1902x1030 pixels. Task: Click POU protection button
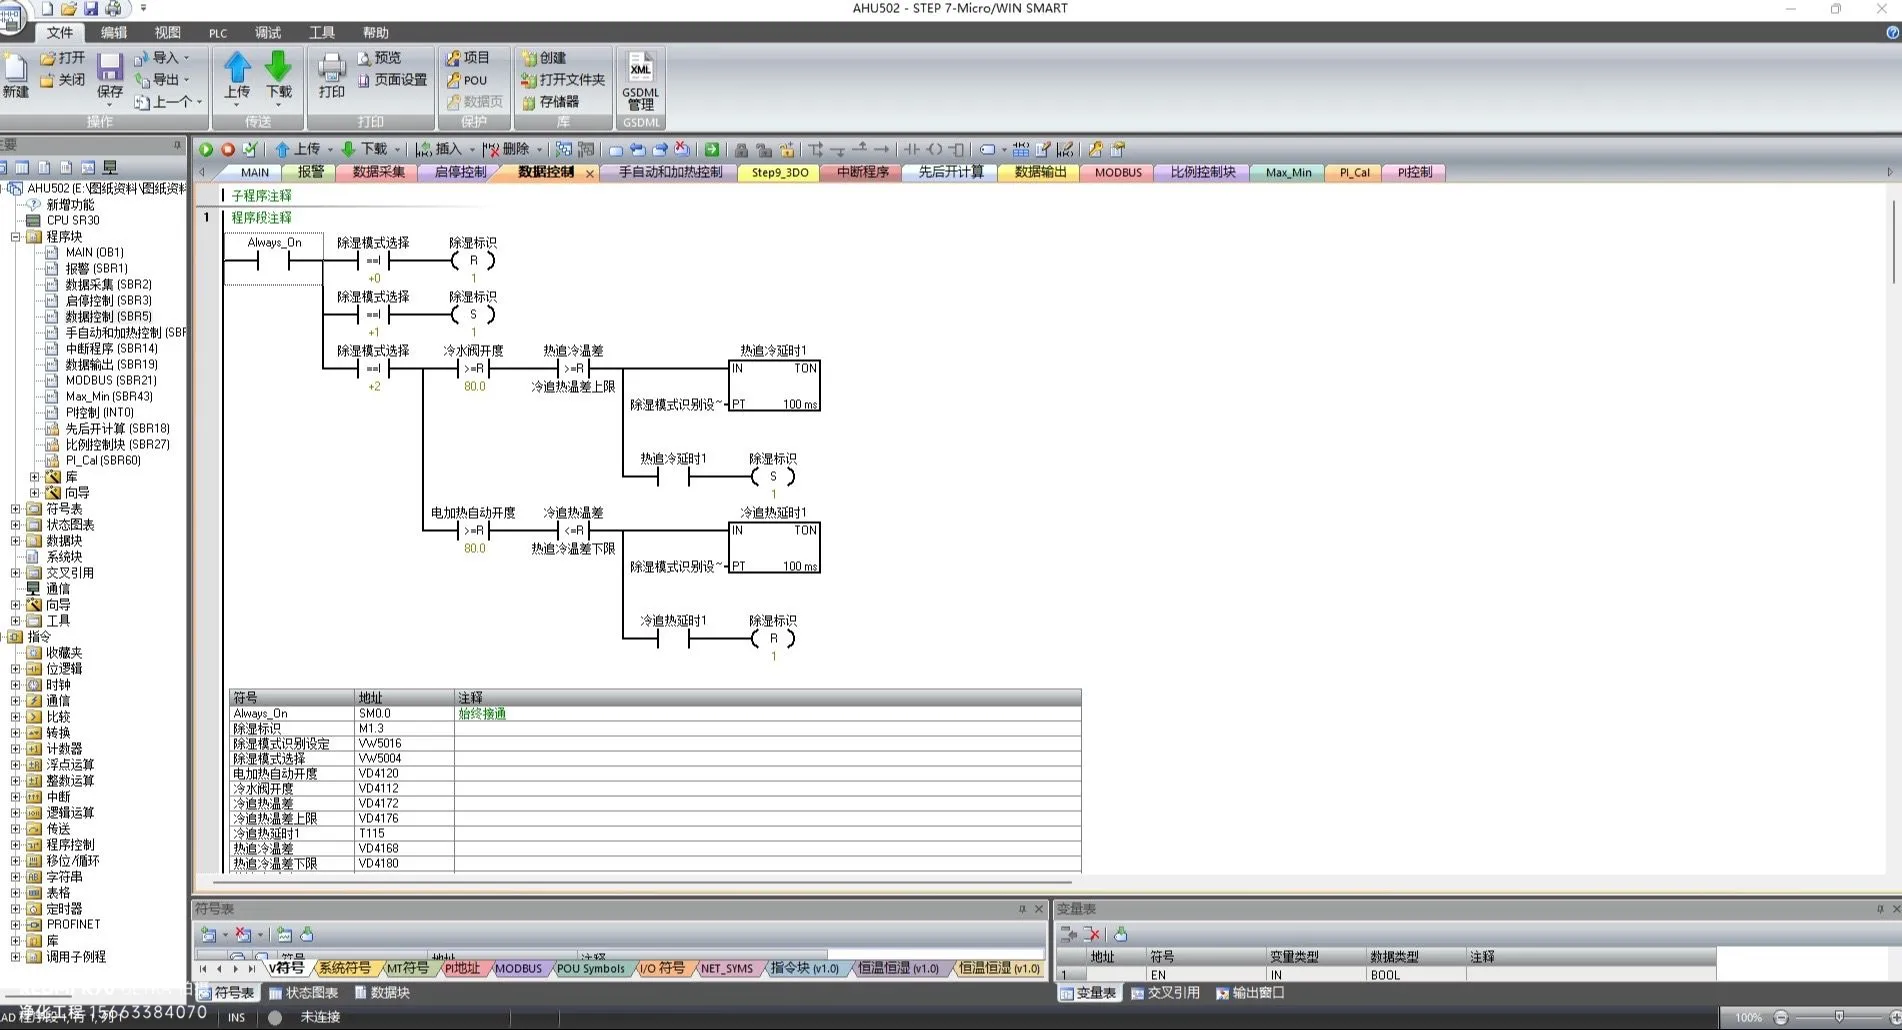point(467,80)
